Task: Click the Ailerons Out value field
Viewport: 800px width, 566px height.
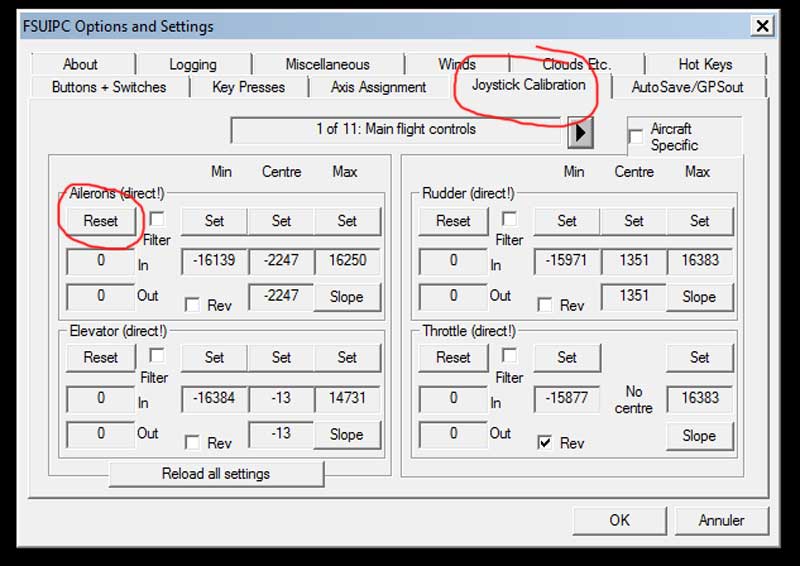Action: point(101,296)
